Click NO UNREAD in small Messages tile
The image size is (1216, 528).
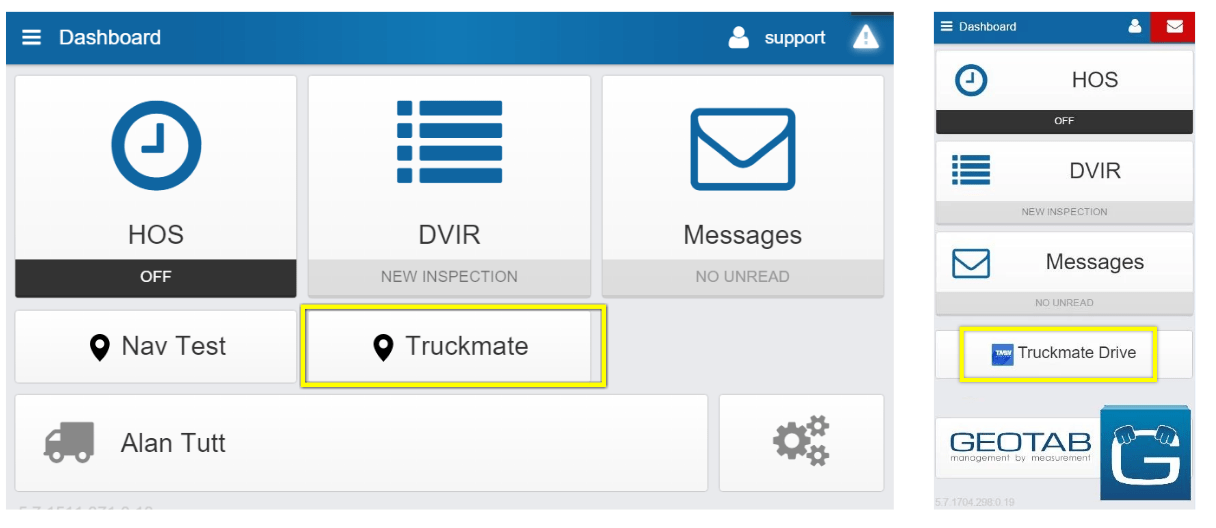click(1064, 302)
